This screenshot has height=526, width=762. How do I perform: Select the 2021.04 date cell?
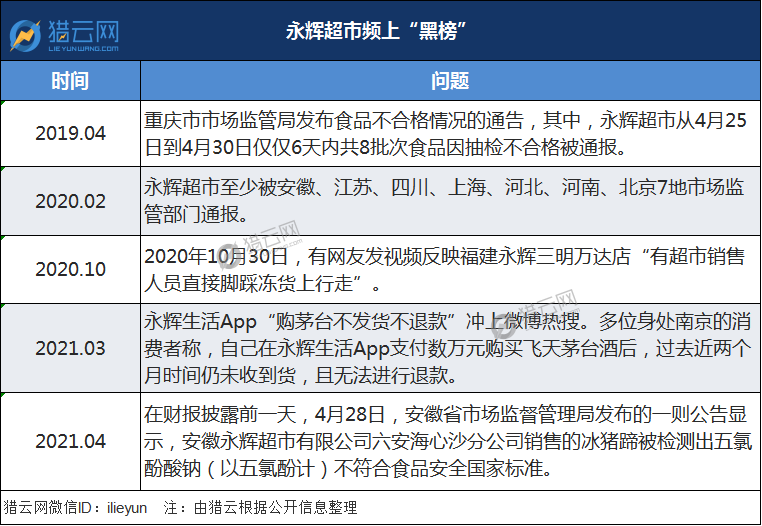(70, 441)
